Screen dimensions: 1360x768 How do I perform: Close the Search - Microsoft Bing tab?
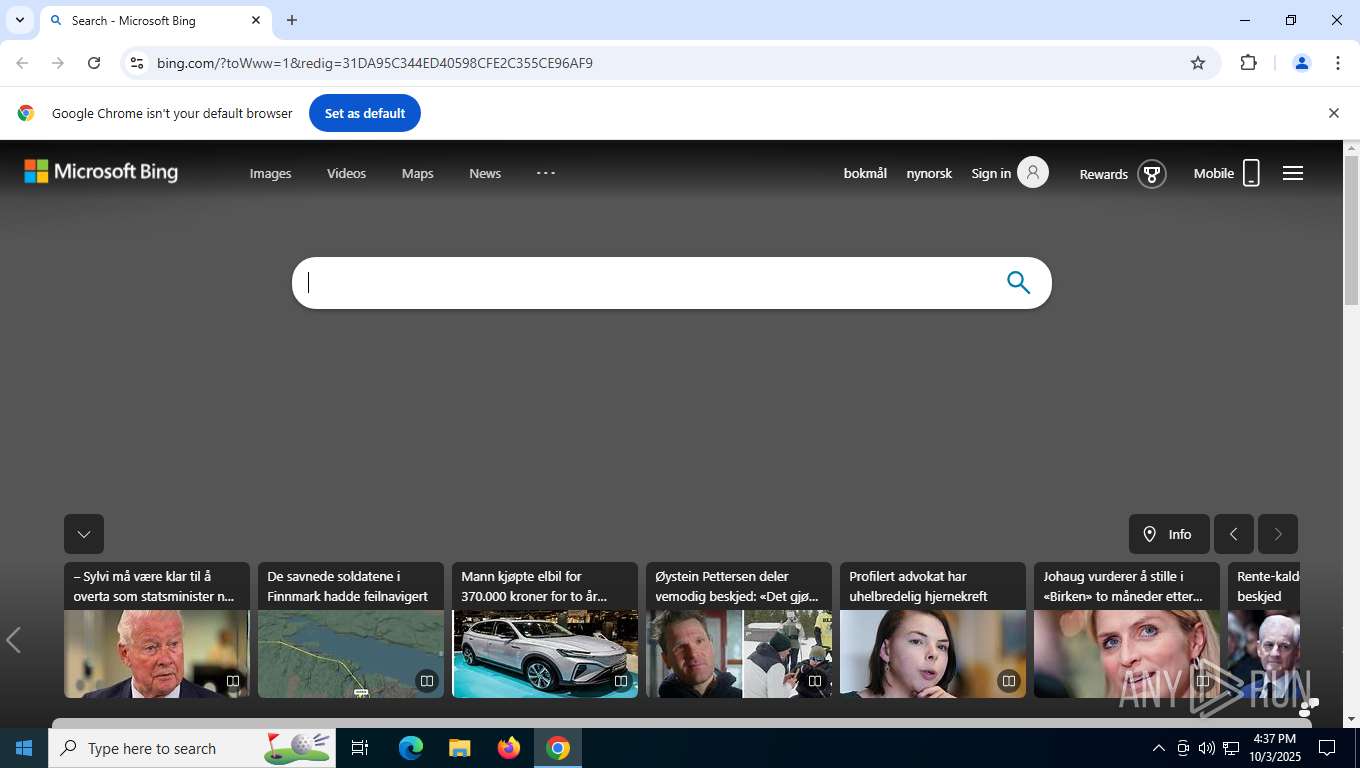tap(256, 20)
